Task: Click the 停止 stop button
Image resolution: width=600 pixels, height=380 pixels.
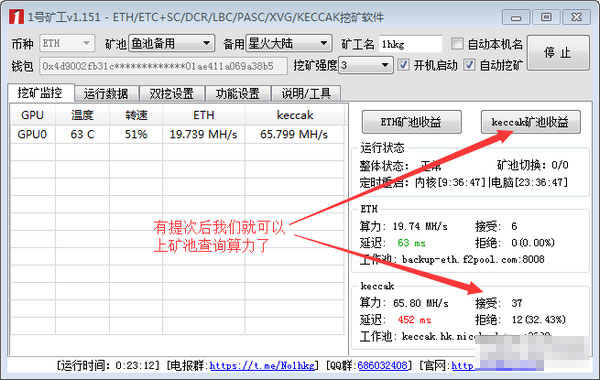Action: coord(558,53)
